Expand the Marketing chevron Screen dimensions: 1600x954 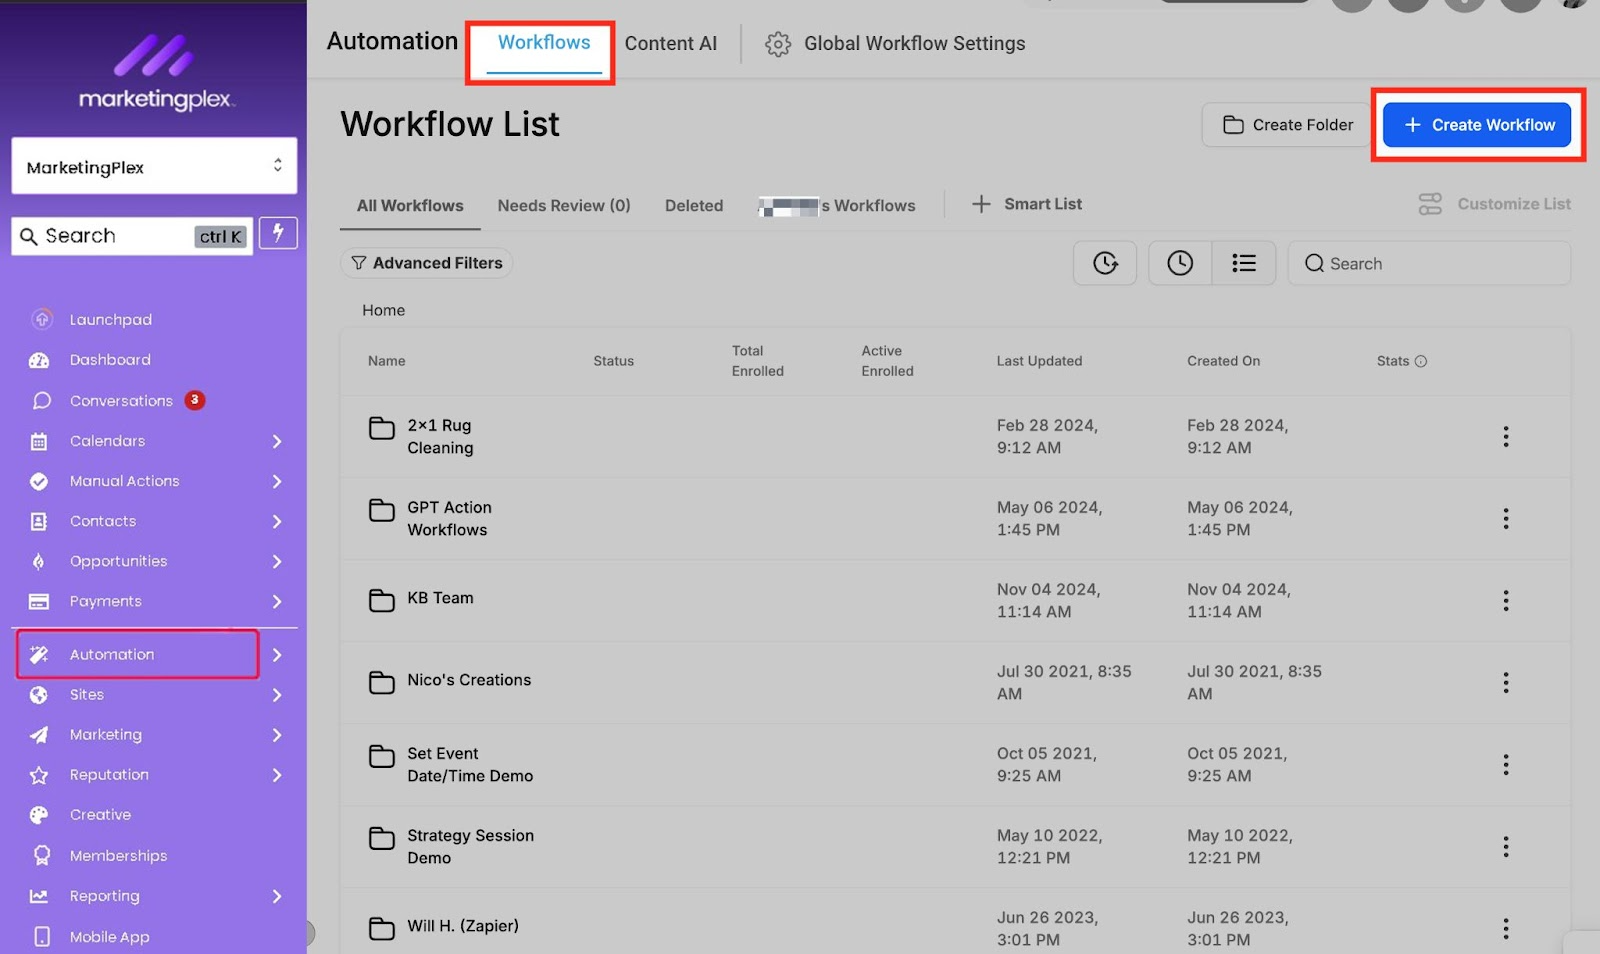277,735
